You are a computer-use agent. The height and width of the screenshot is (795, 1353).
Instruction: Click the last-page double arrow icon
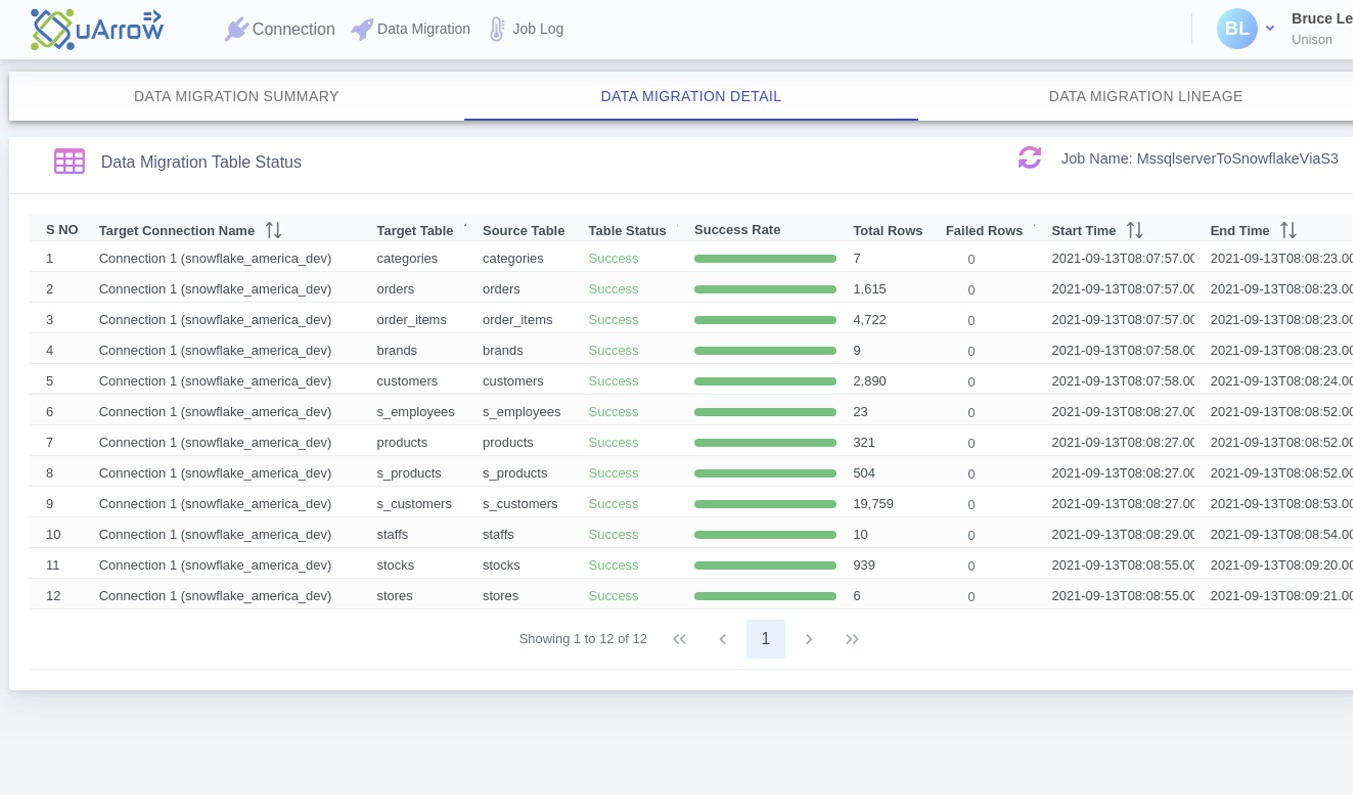[x=853, y=638]
